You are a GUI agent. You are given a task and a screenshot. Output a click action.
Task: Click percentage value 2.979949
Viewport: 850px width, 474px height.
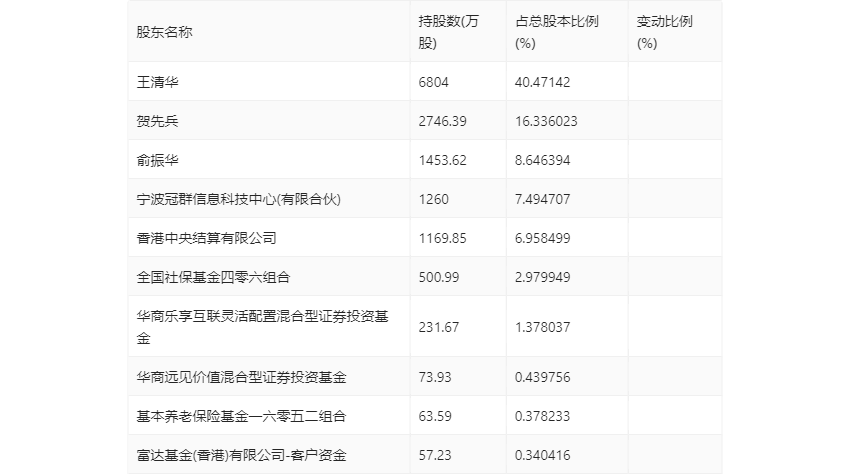[x=543, y=277]
